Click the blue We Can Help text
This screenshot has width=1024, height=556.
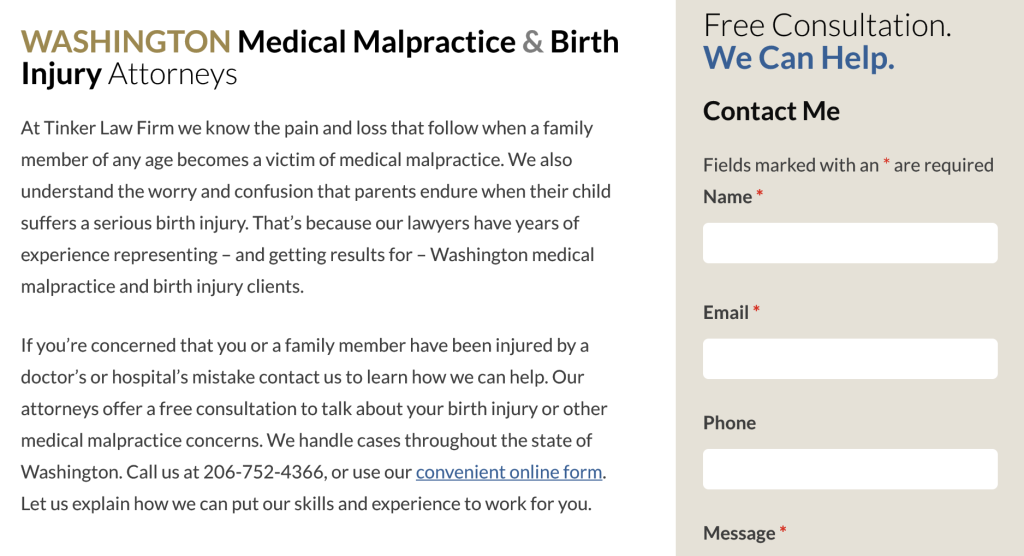pyautogui.click(x=799, y=58)
